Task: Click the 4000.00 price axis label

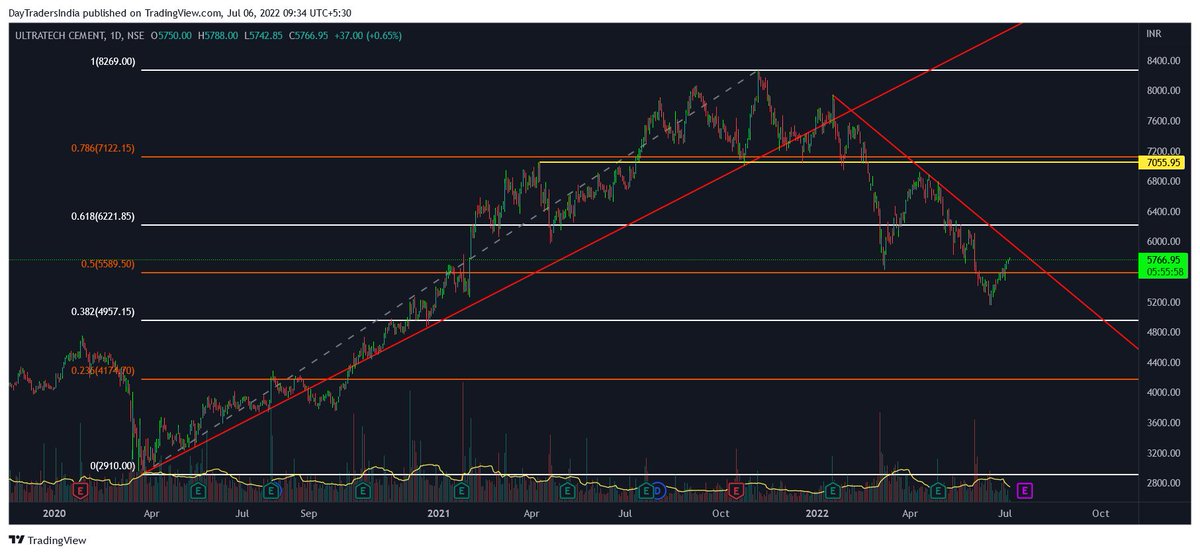Action: 1166,393
